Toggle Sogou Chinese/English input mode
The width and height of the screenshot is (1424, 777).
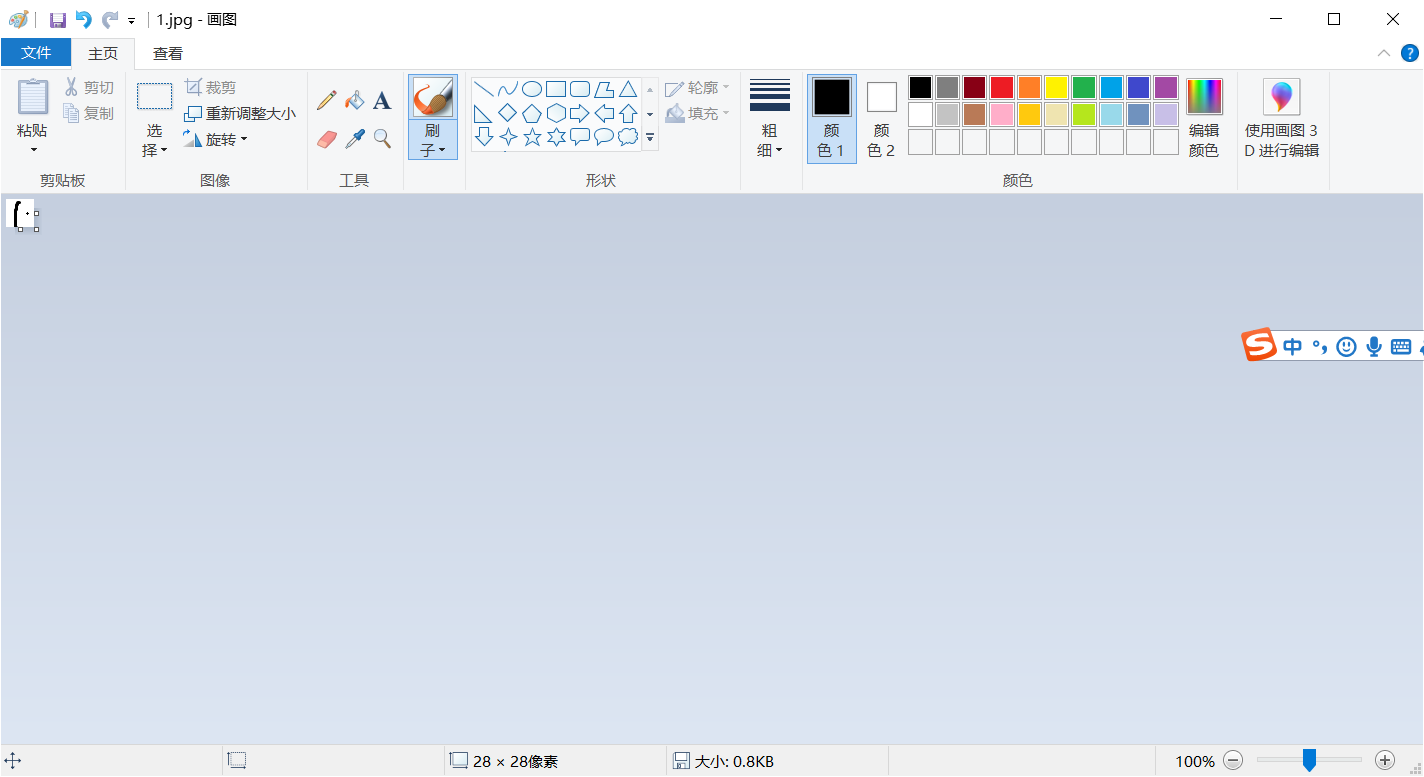(1293, 347)
